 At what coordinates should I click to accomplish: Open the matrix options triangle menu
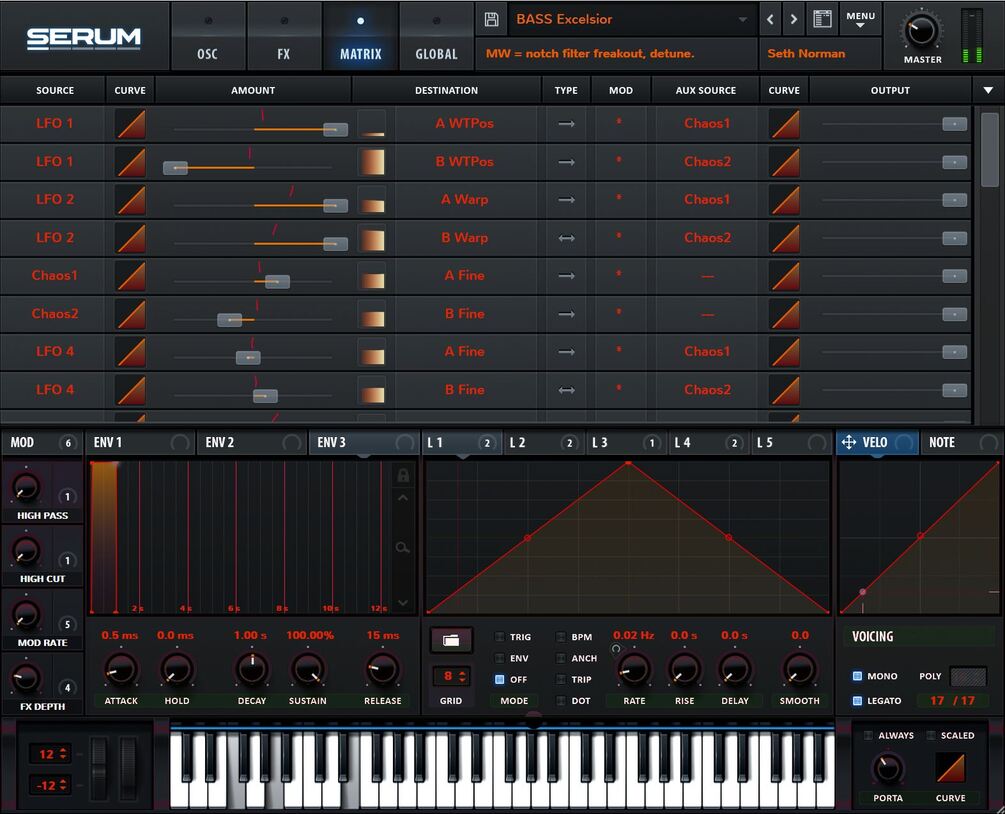click(x=988, y=90)
